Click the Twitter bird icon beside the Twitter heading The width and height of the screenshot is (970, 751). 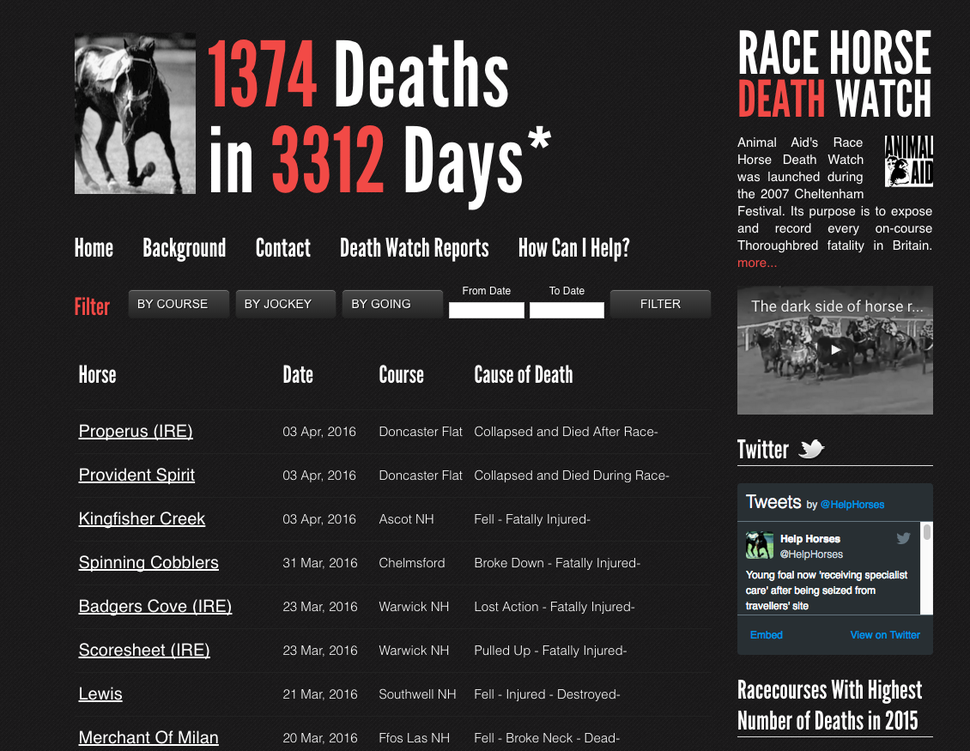[x=811, y=448]
